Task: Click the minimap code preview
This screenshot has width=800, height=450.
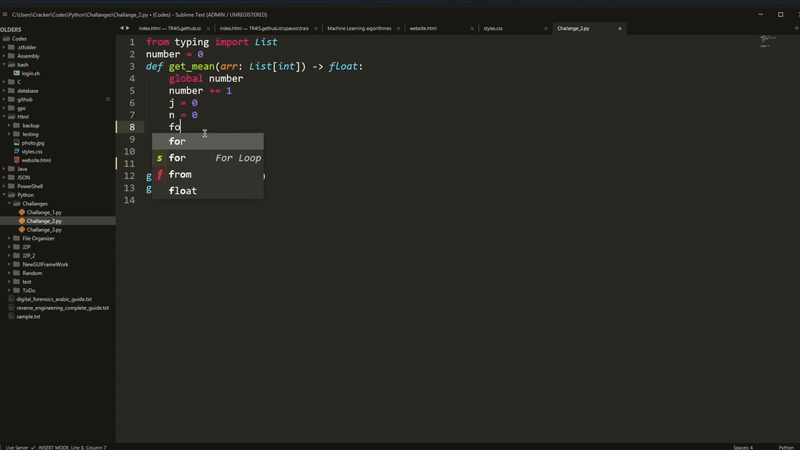Action: 768,42
